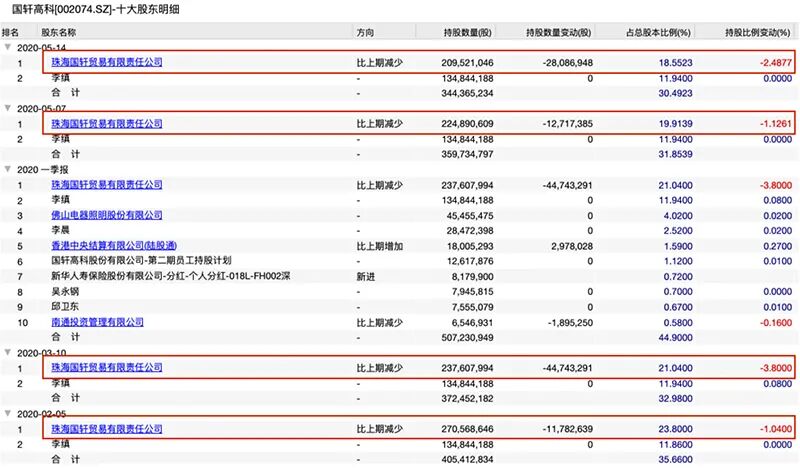Click holding value 18,005,293
Image resolution: width=800 pixels, height=468 pixels.
470,246
